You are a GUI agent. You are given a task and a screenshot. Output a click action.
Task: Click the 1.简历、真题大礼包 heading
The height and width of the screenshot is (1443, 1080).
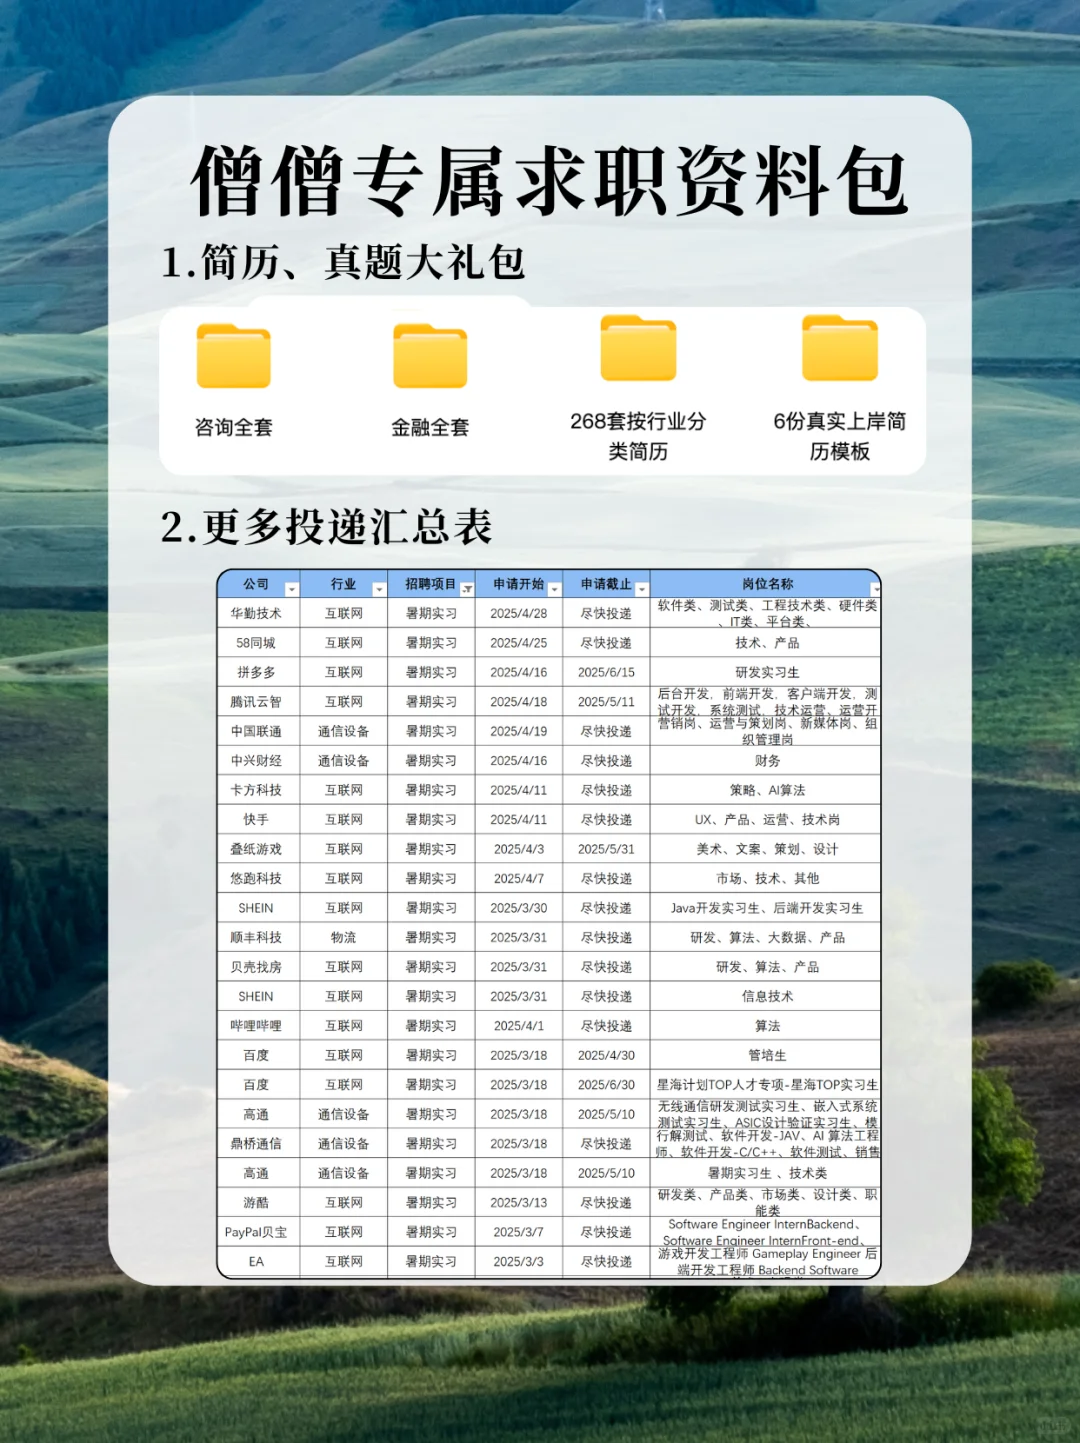(x=343, y=263)
